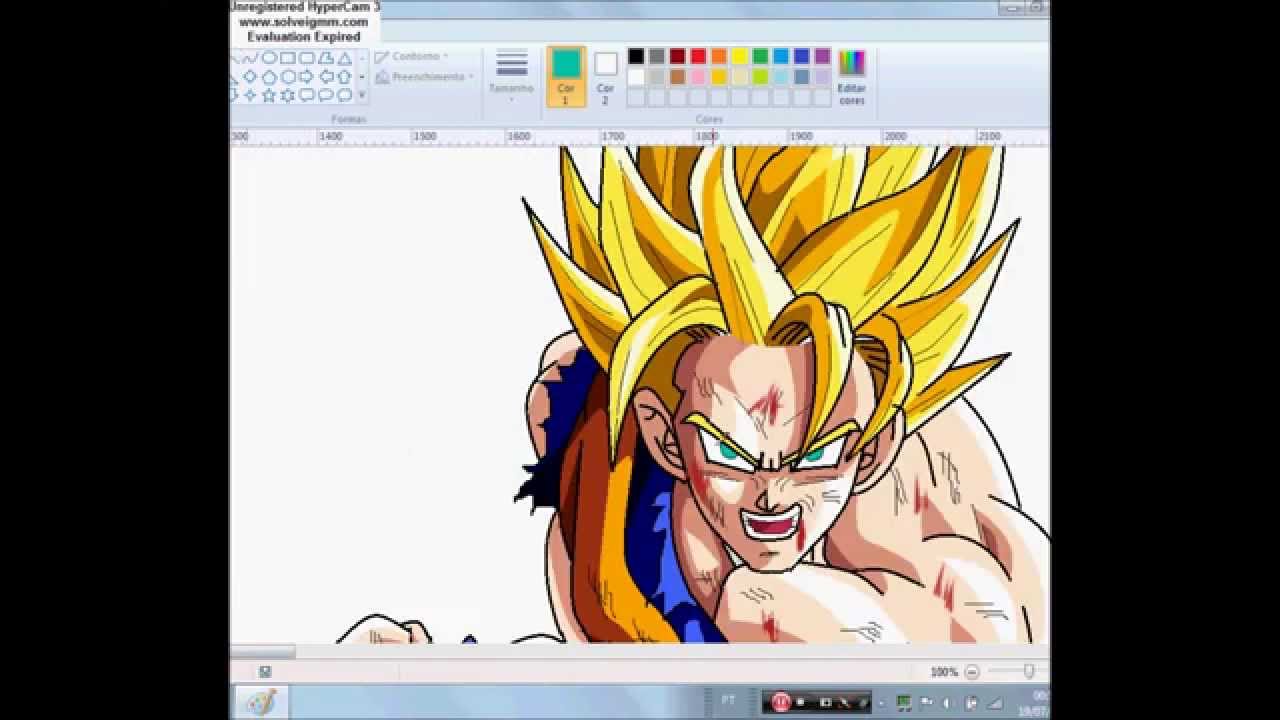The height and width of the screenshot is (720, 1280).
Task: Stop HyperCam recording from toolbar
Action: (801, 702)
